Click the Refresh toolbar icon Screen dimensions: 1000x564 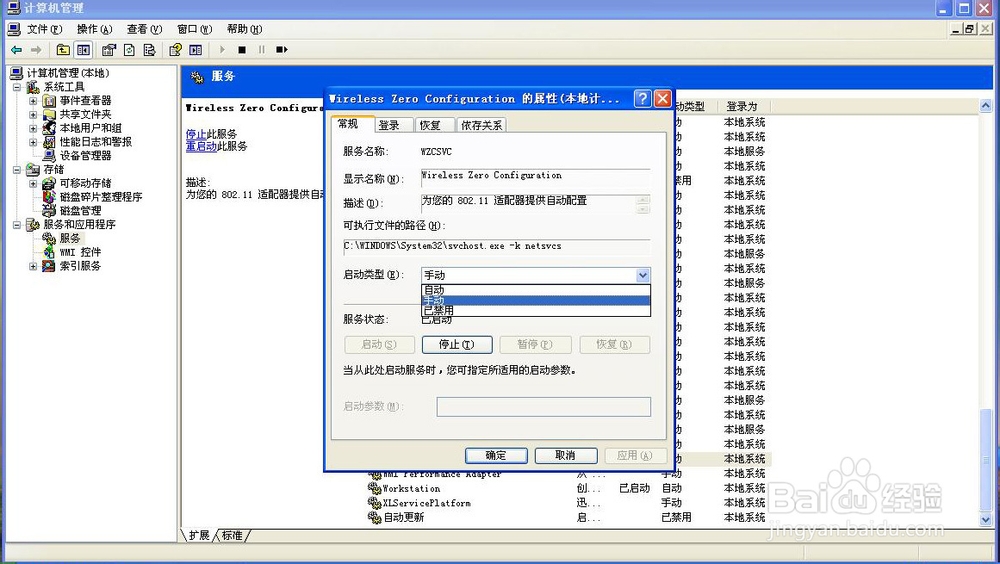click(129, 50)
